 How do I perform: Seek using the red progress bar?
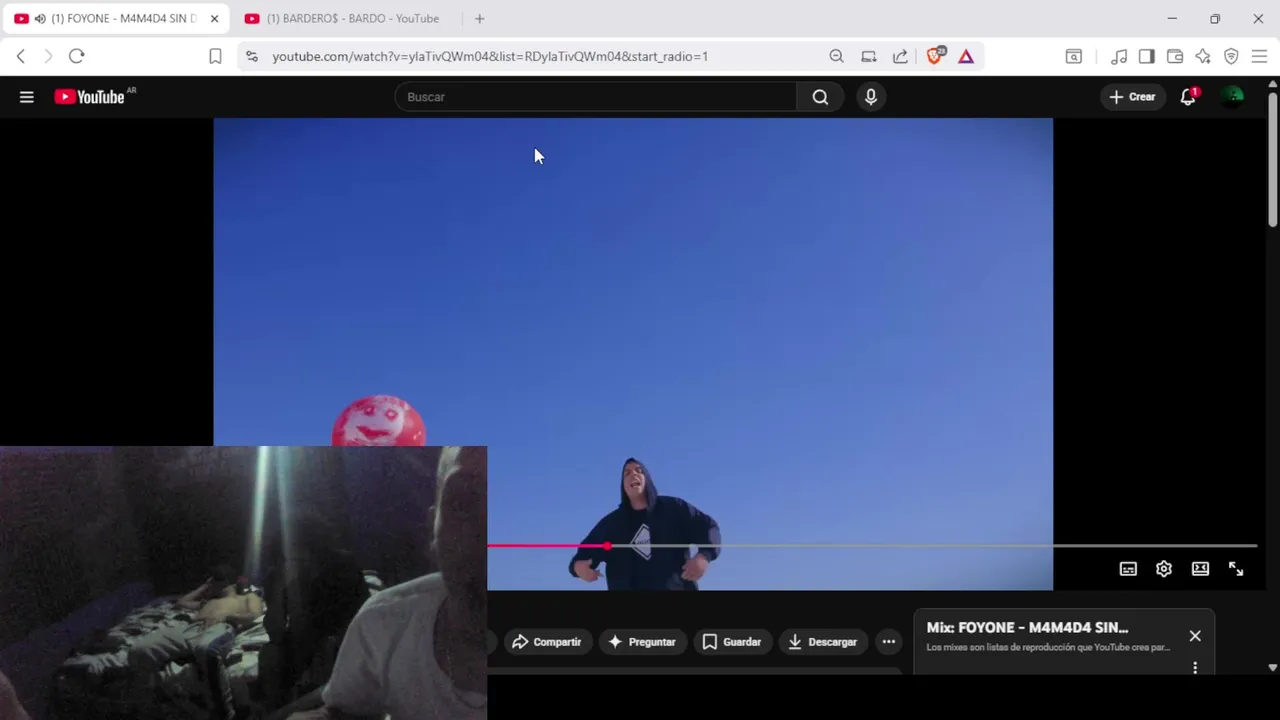pos(872,546)
